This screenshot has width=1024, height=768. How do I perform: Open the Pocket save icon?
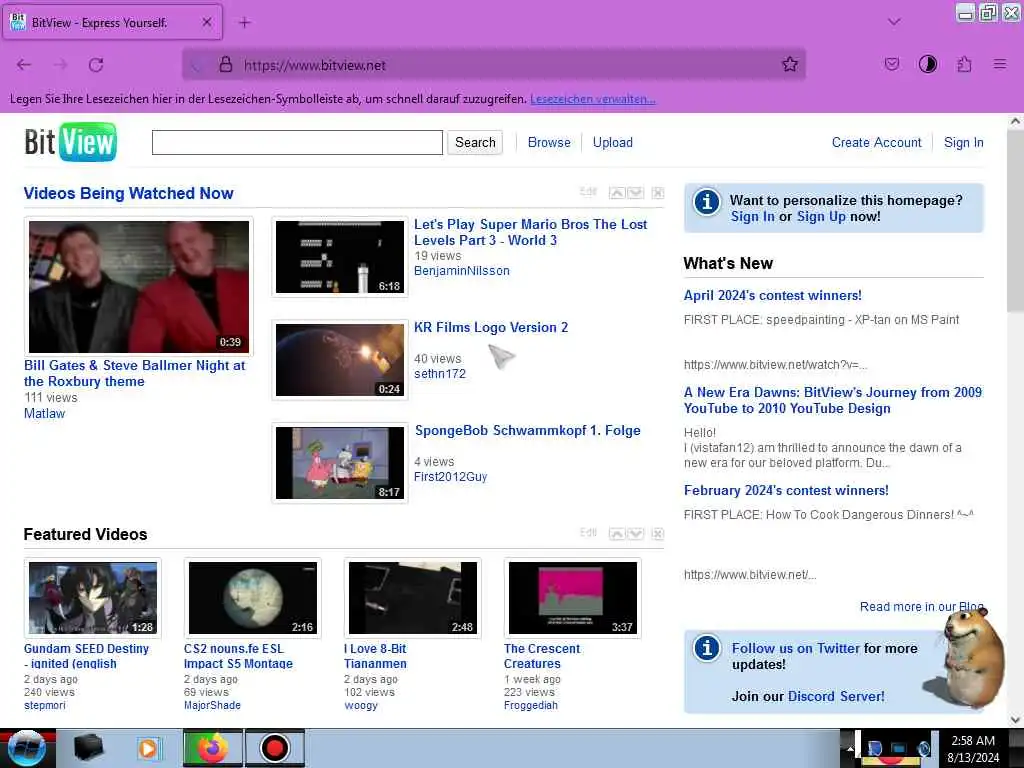[x=891, y=64]
